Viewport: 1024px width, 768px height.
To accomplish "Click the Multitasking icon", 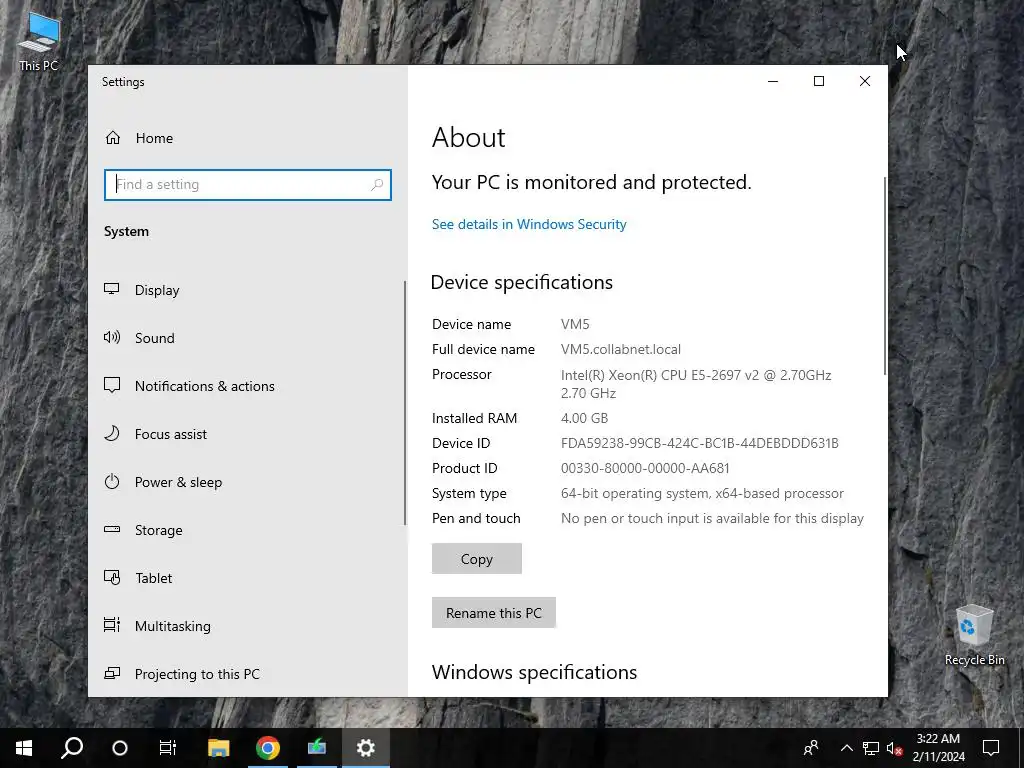I will tap(112, 626).
